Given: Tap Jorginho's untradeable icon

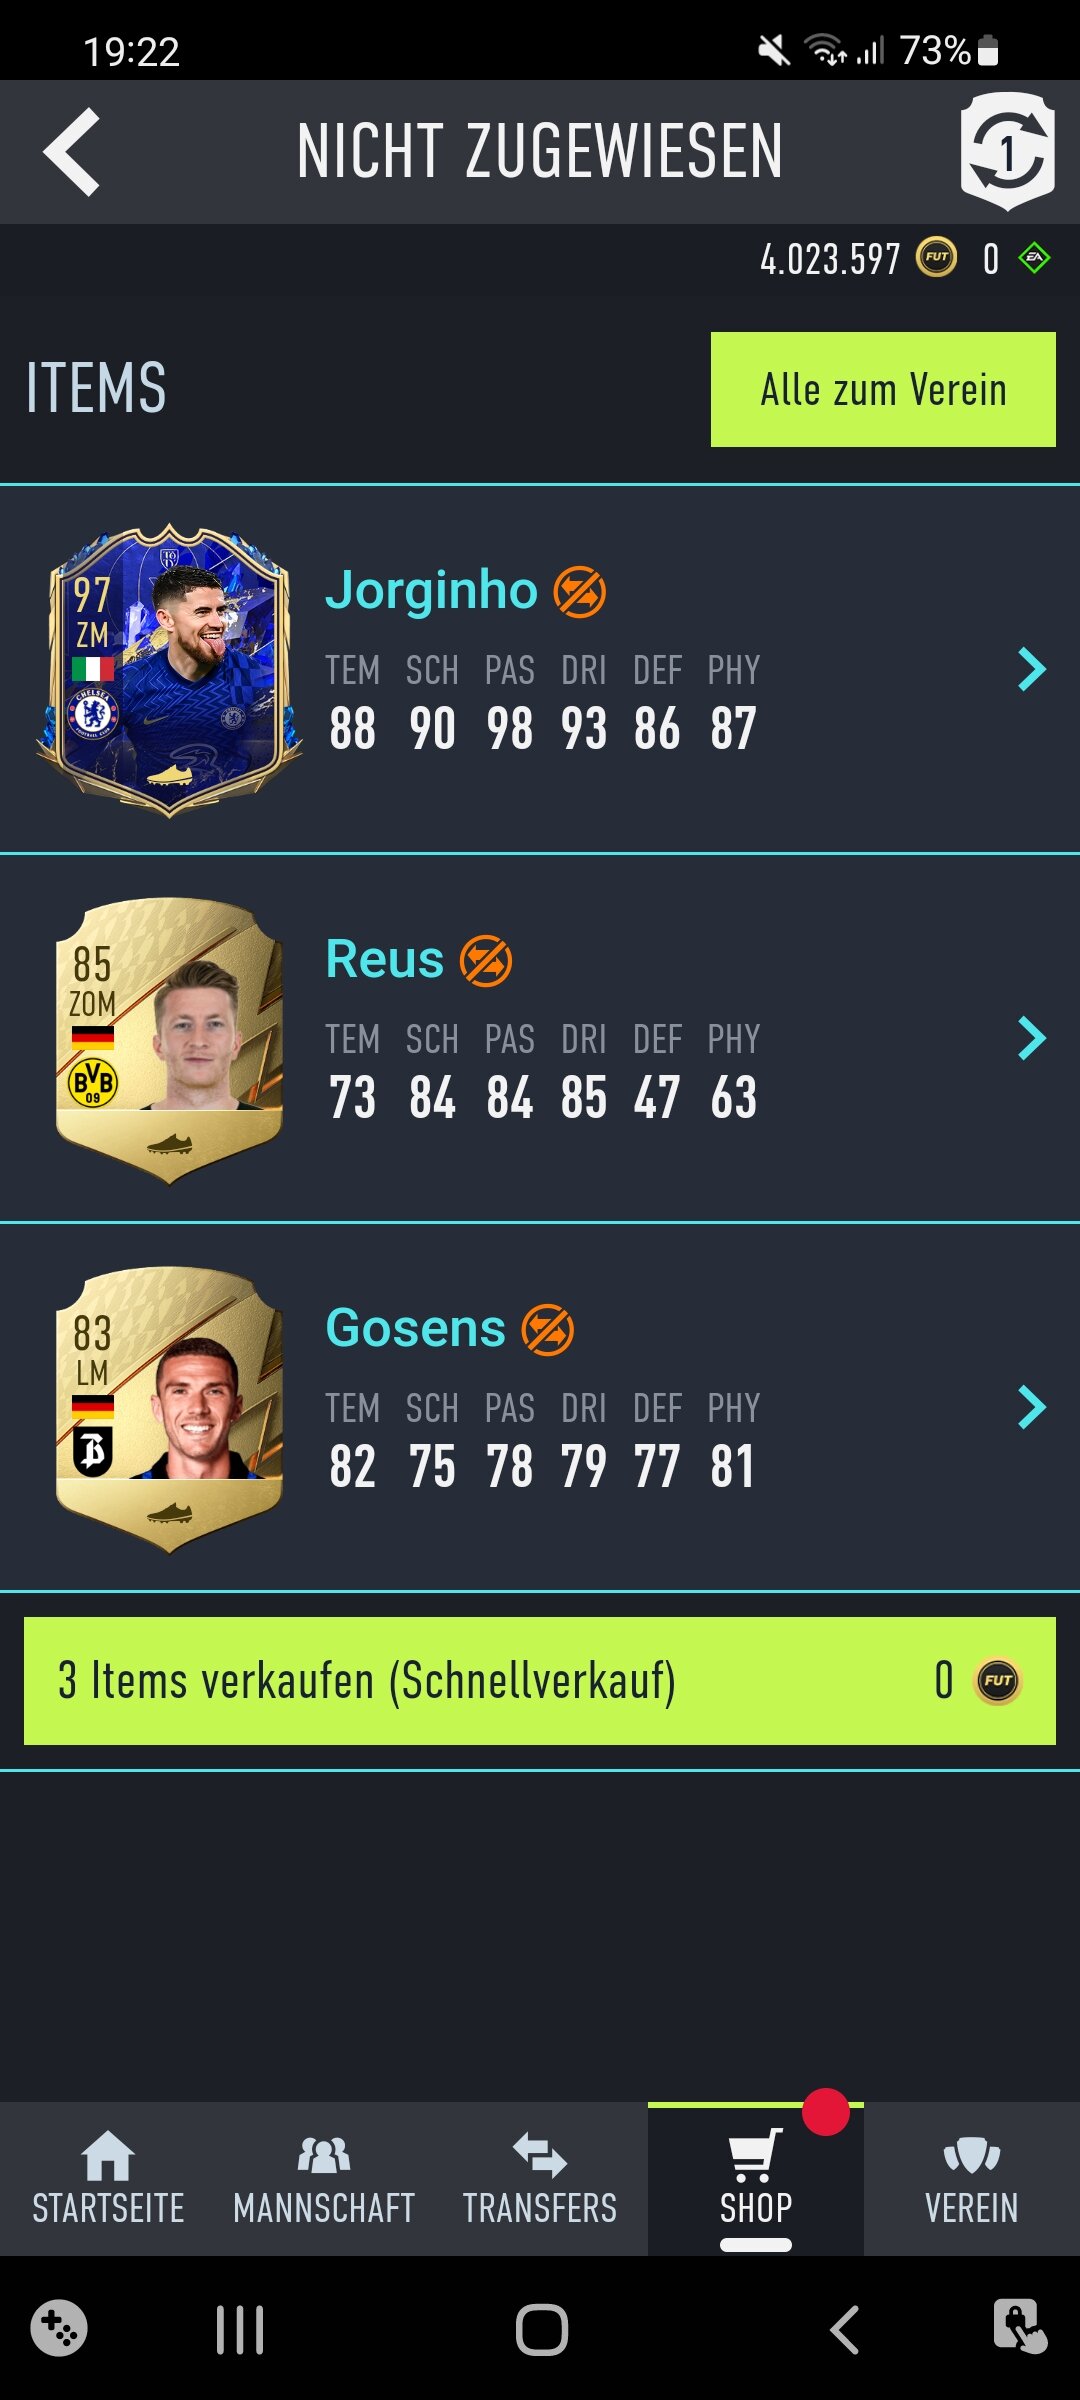Looking at the screenshot, I should [x=580, y=591].
